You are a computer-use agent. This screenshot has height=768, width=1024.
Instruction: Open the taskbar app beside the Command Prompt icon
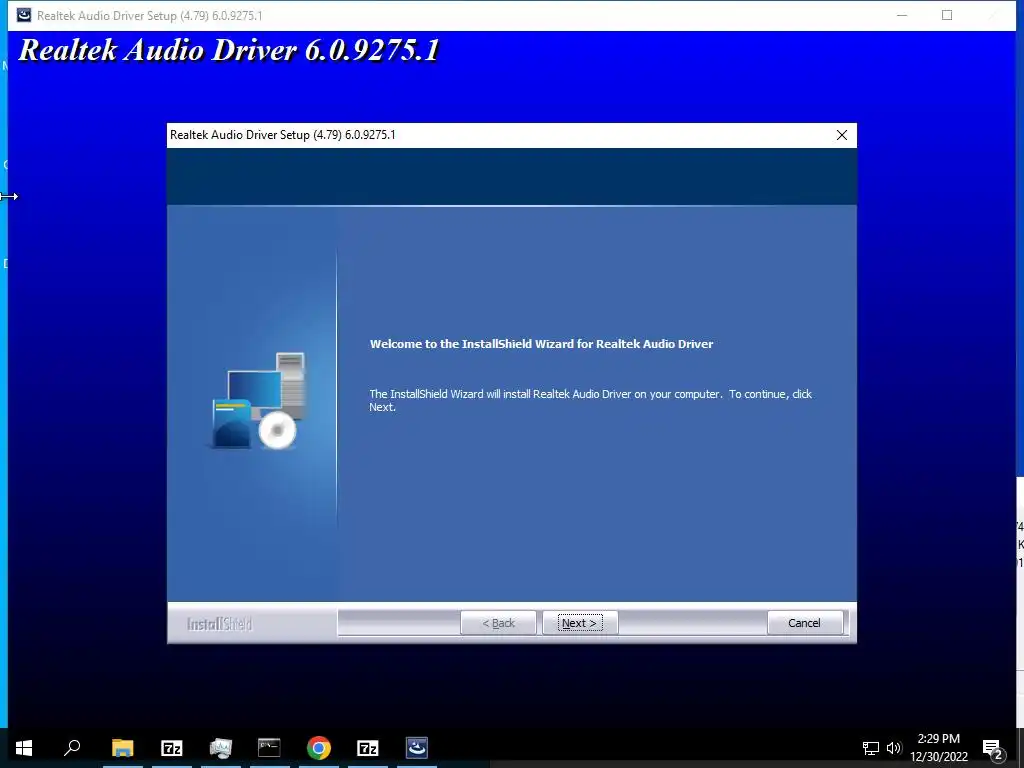[221, 748]
